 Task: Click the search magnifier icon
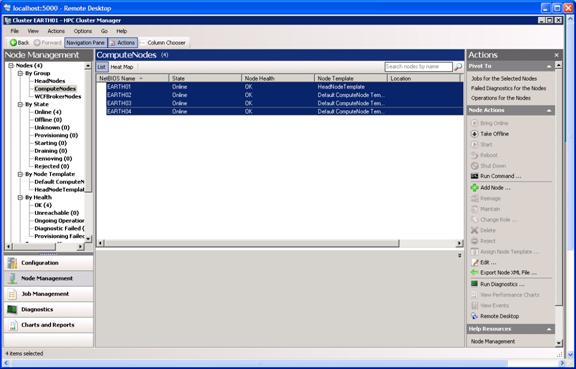[x=458, y=67]
